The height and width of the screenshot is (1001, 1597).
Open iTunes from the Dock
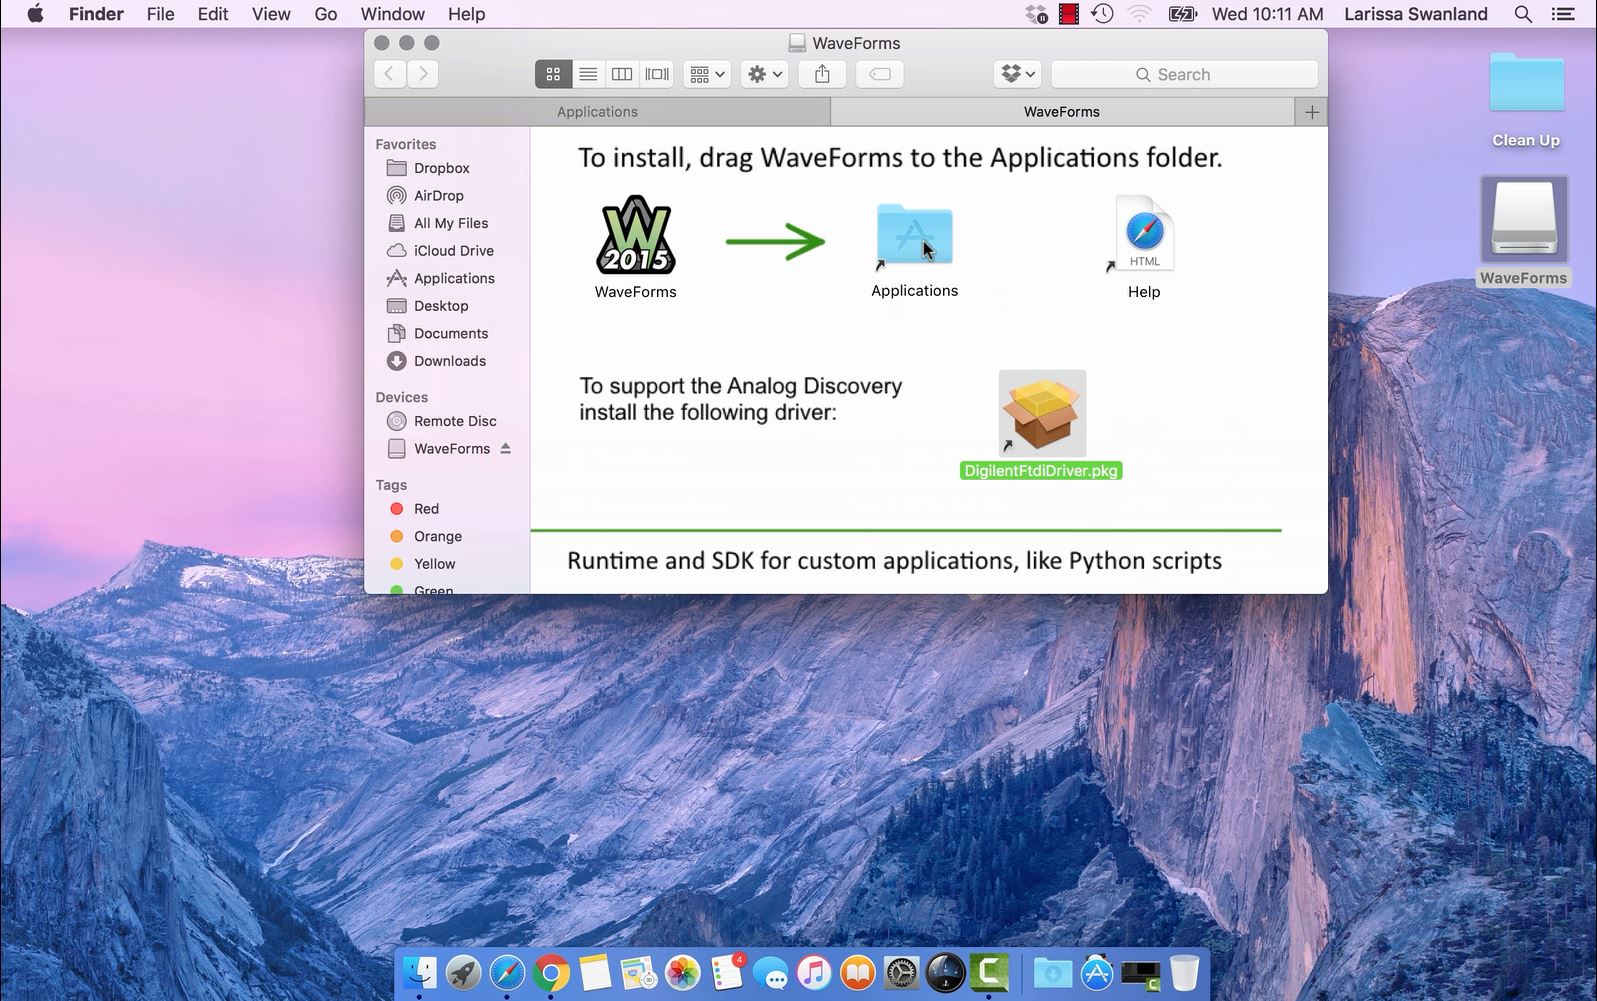[814, 972]
